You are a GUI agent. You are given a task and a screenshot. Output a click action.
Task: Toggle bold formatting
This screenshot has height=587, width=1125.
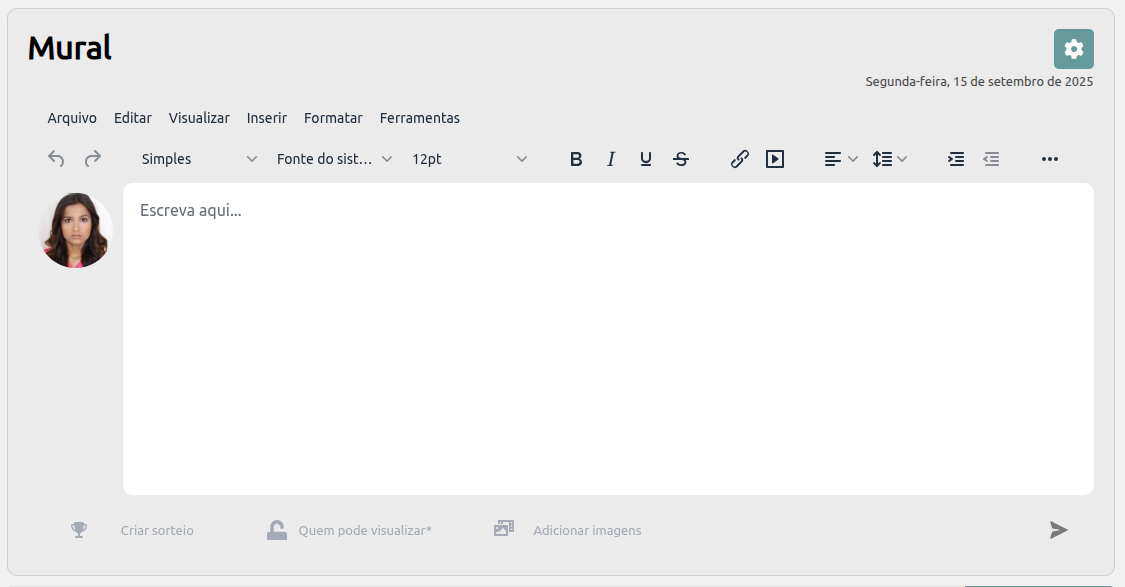[x=576, y=159]
